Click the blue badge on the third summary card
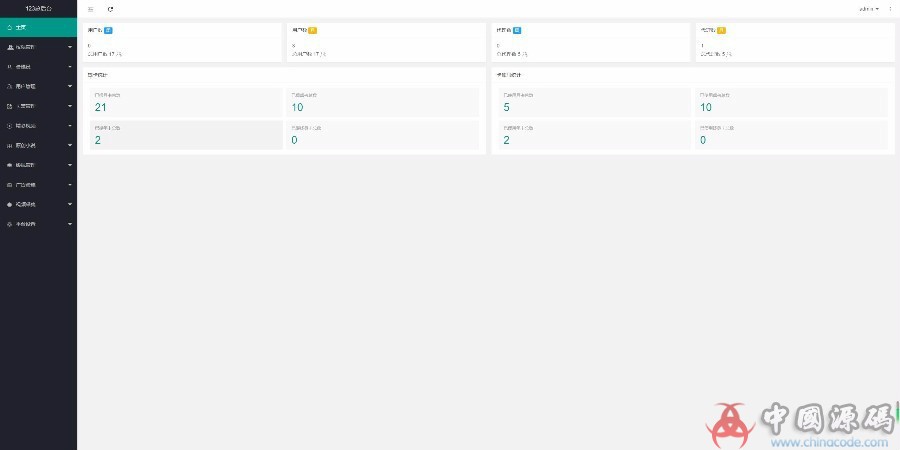The width and height of the screenshot is (900, 450). click(x=517, y=30)
